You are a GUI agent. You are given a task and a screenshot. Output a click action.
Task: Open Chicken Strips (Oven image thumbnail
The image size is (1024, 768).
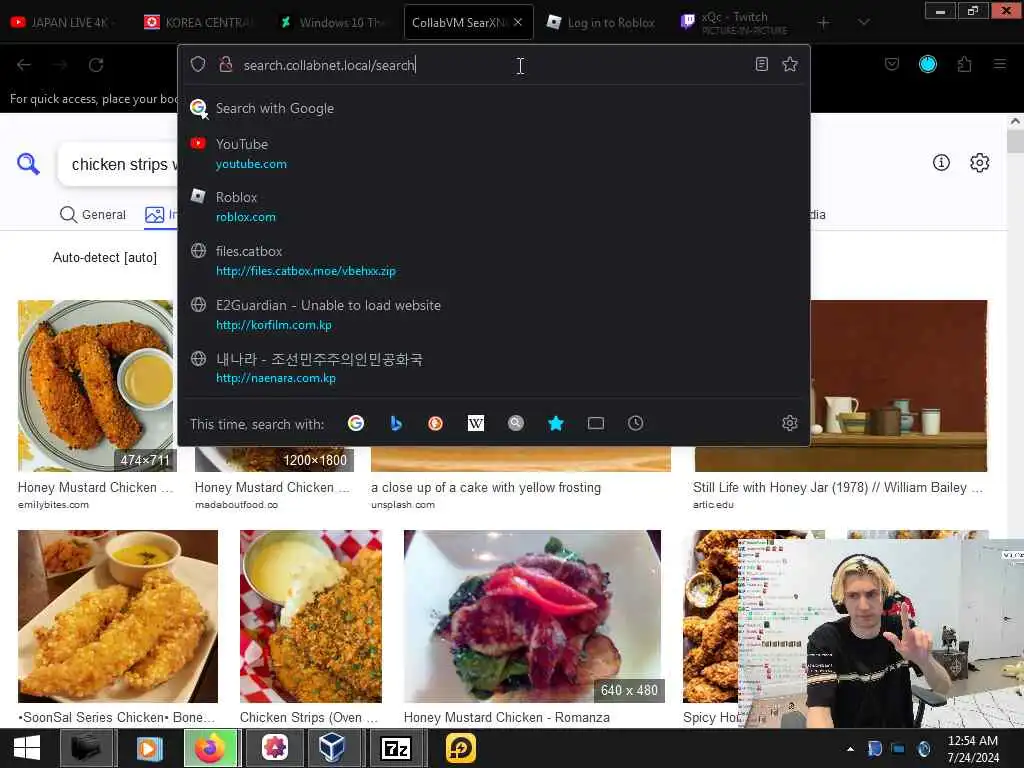click(x=311, y=616)
